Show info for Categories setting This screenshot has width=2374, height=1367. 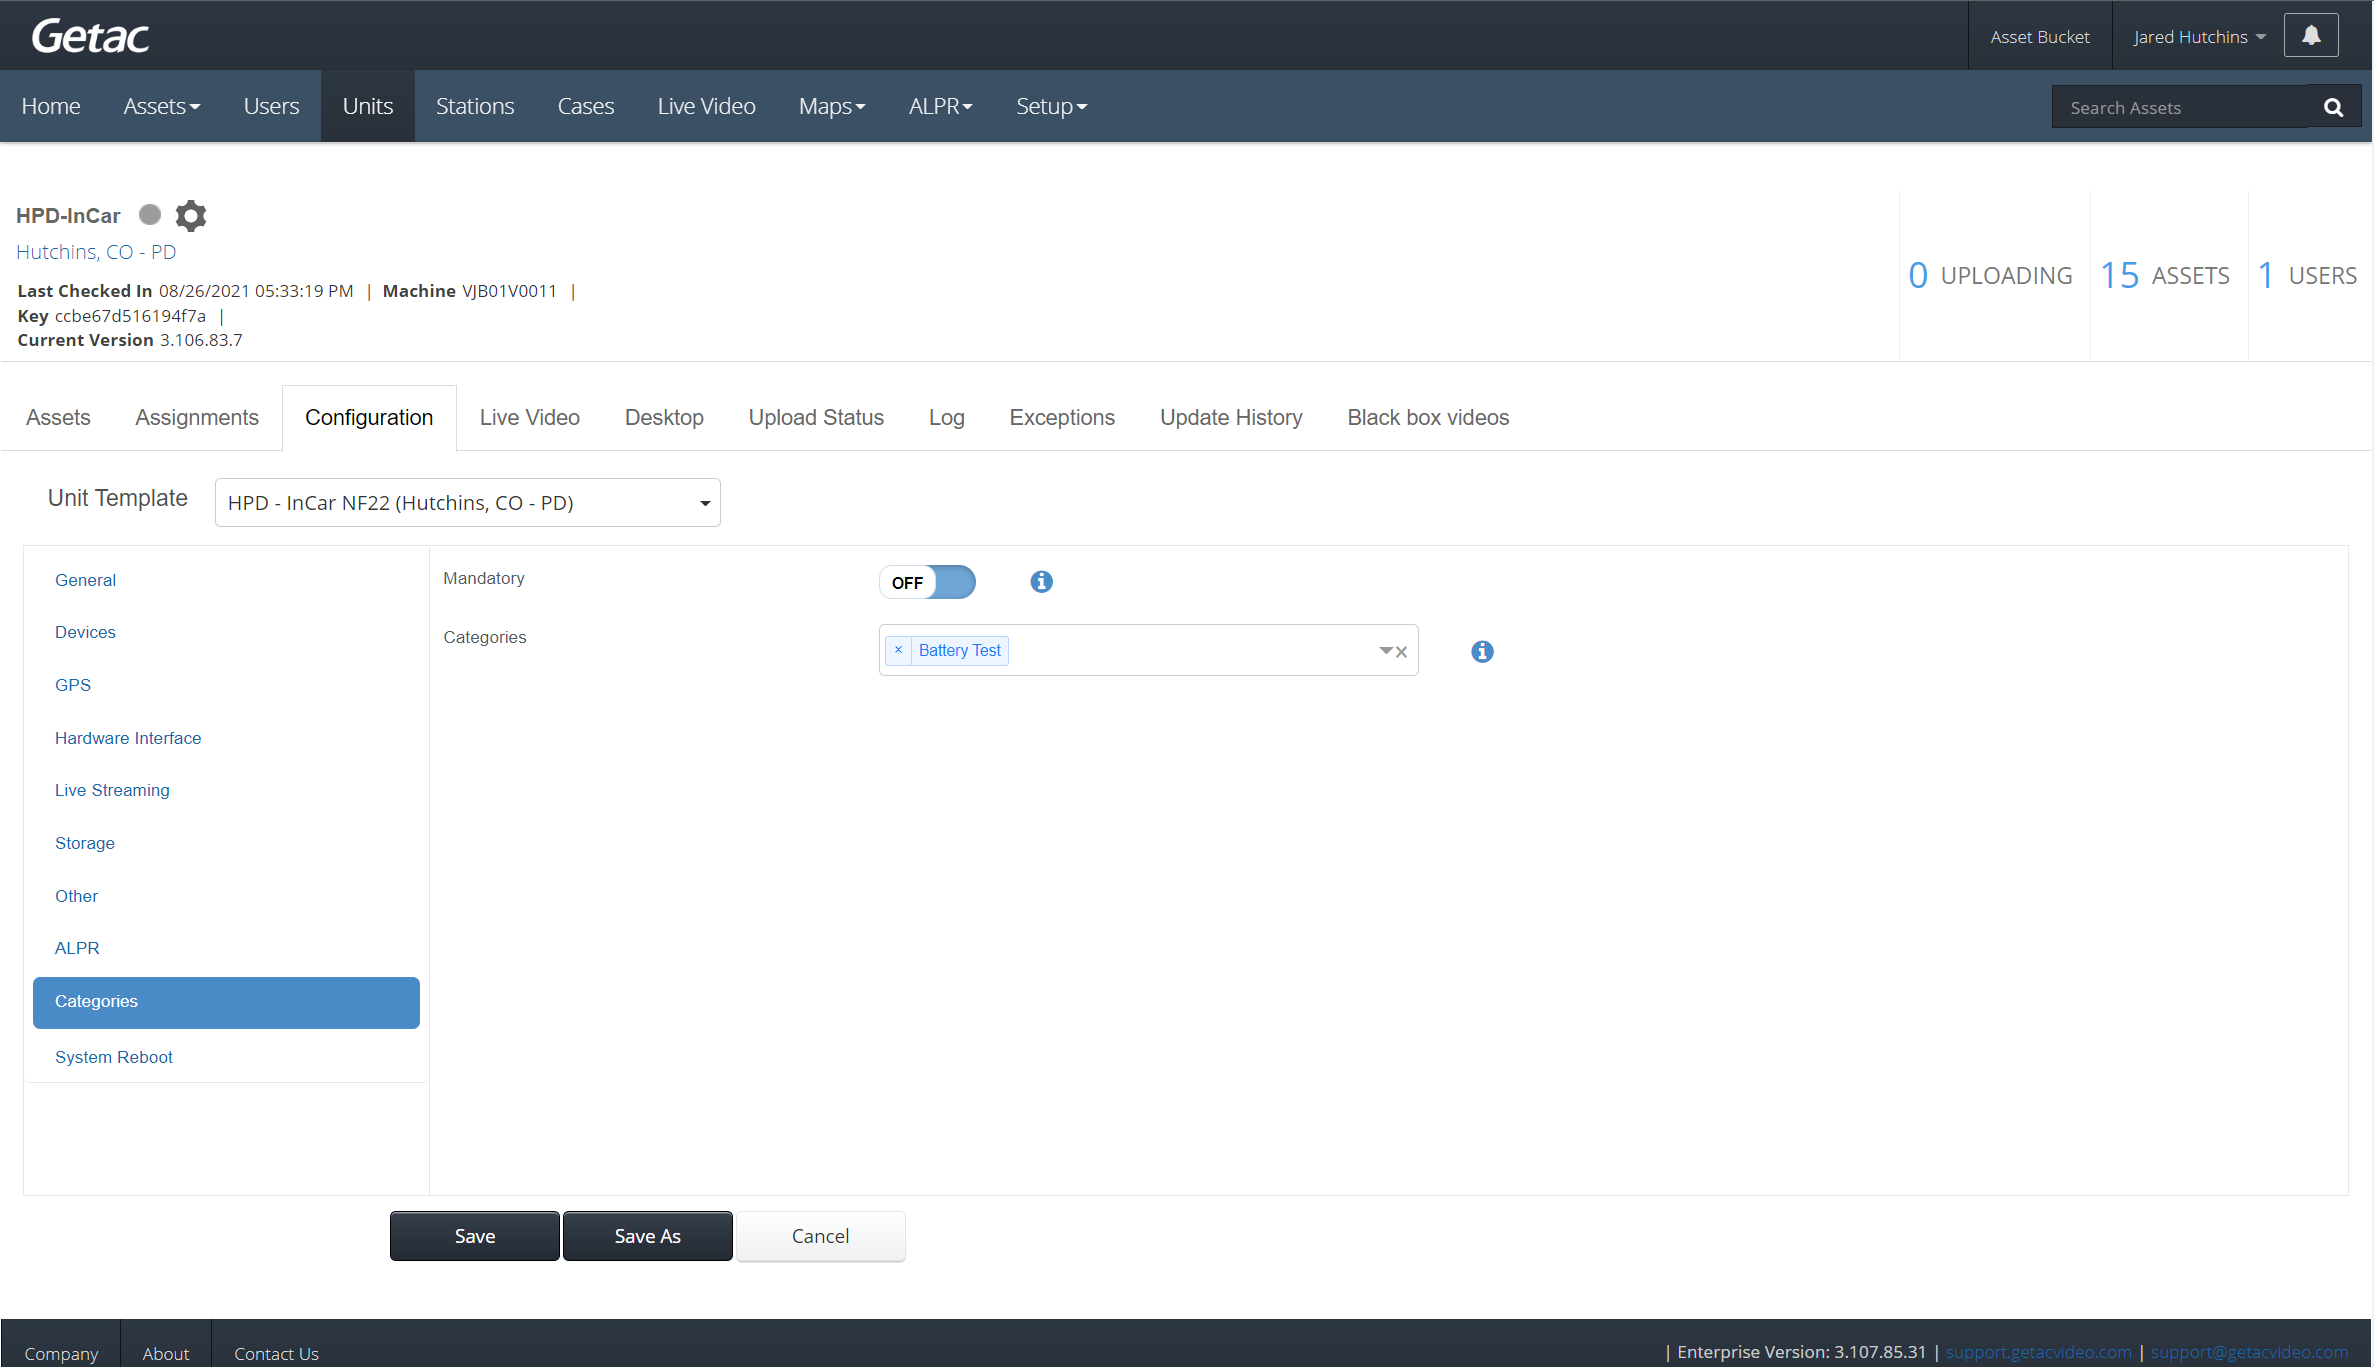1482,651
